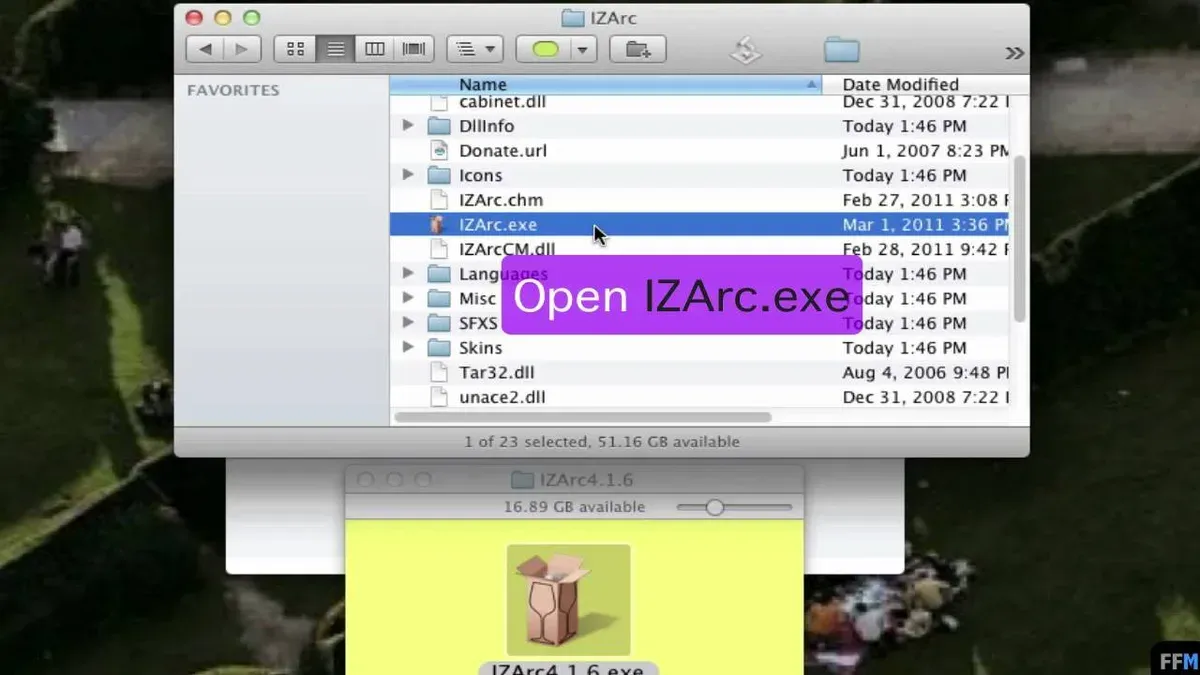This screenshot has height=675, width=1200.
Task: Expand the Skins folder disclosure triangle
Action: [x=408, y=347]
